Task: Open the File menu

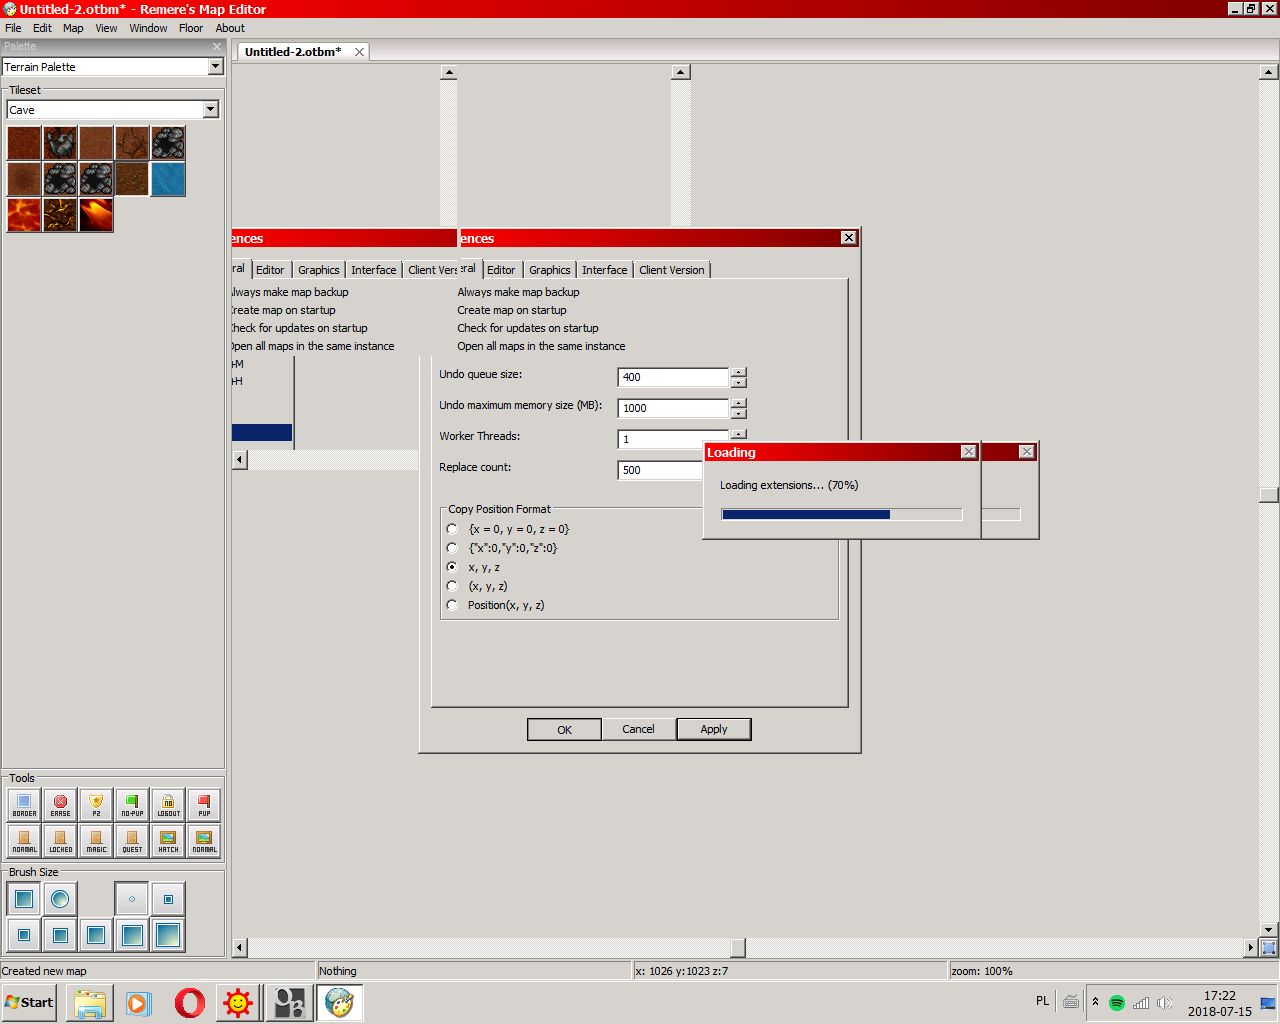Action: (13, 28)
